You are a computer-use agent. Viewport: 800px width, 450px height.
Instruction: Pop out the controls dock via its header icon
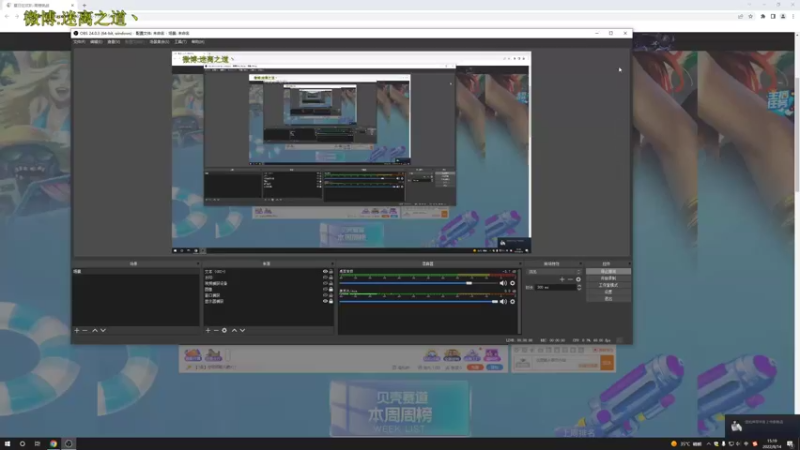click(629, 264)
